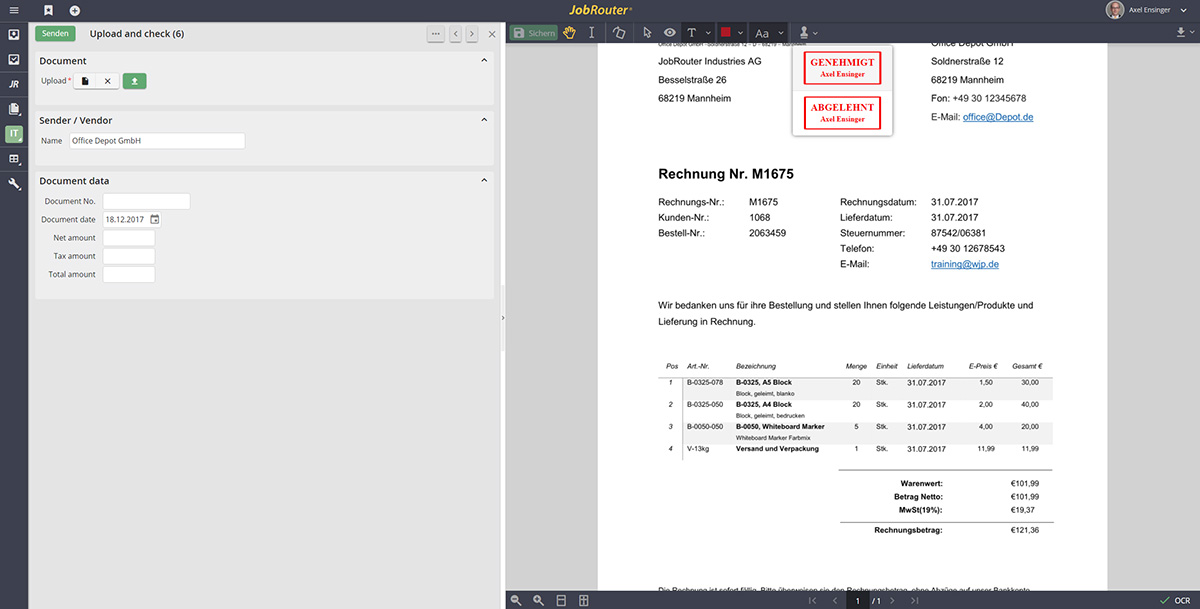The image size is (1200, 609).
Task: Click the Document date field
Action: [x=125, y=219]
